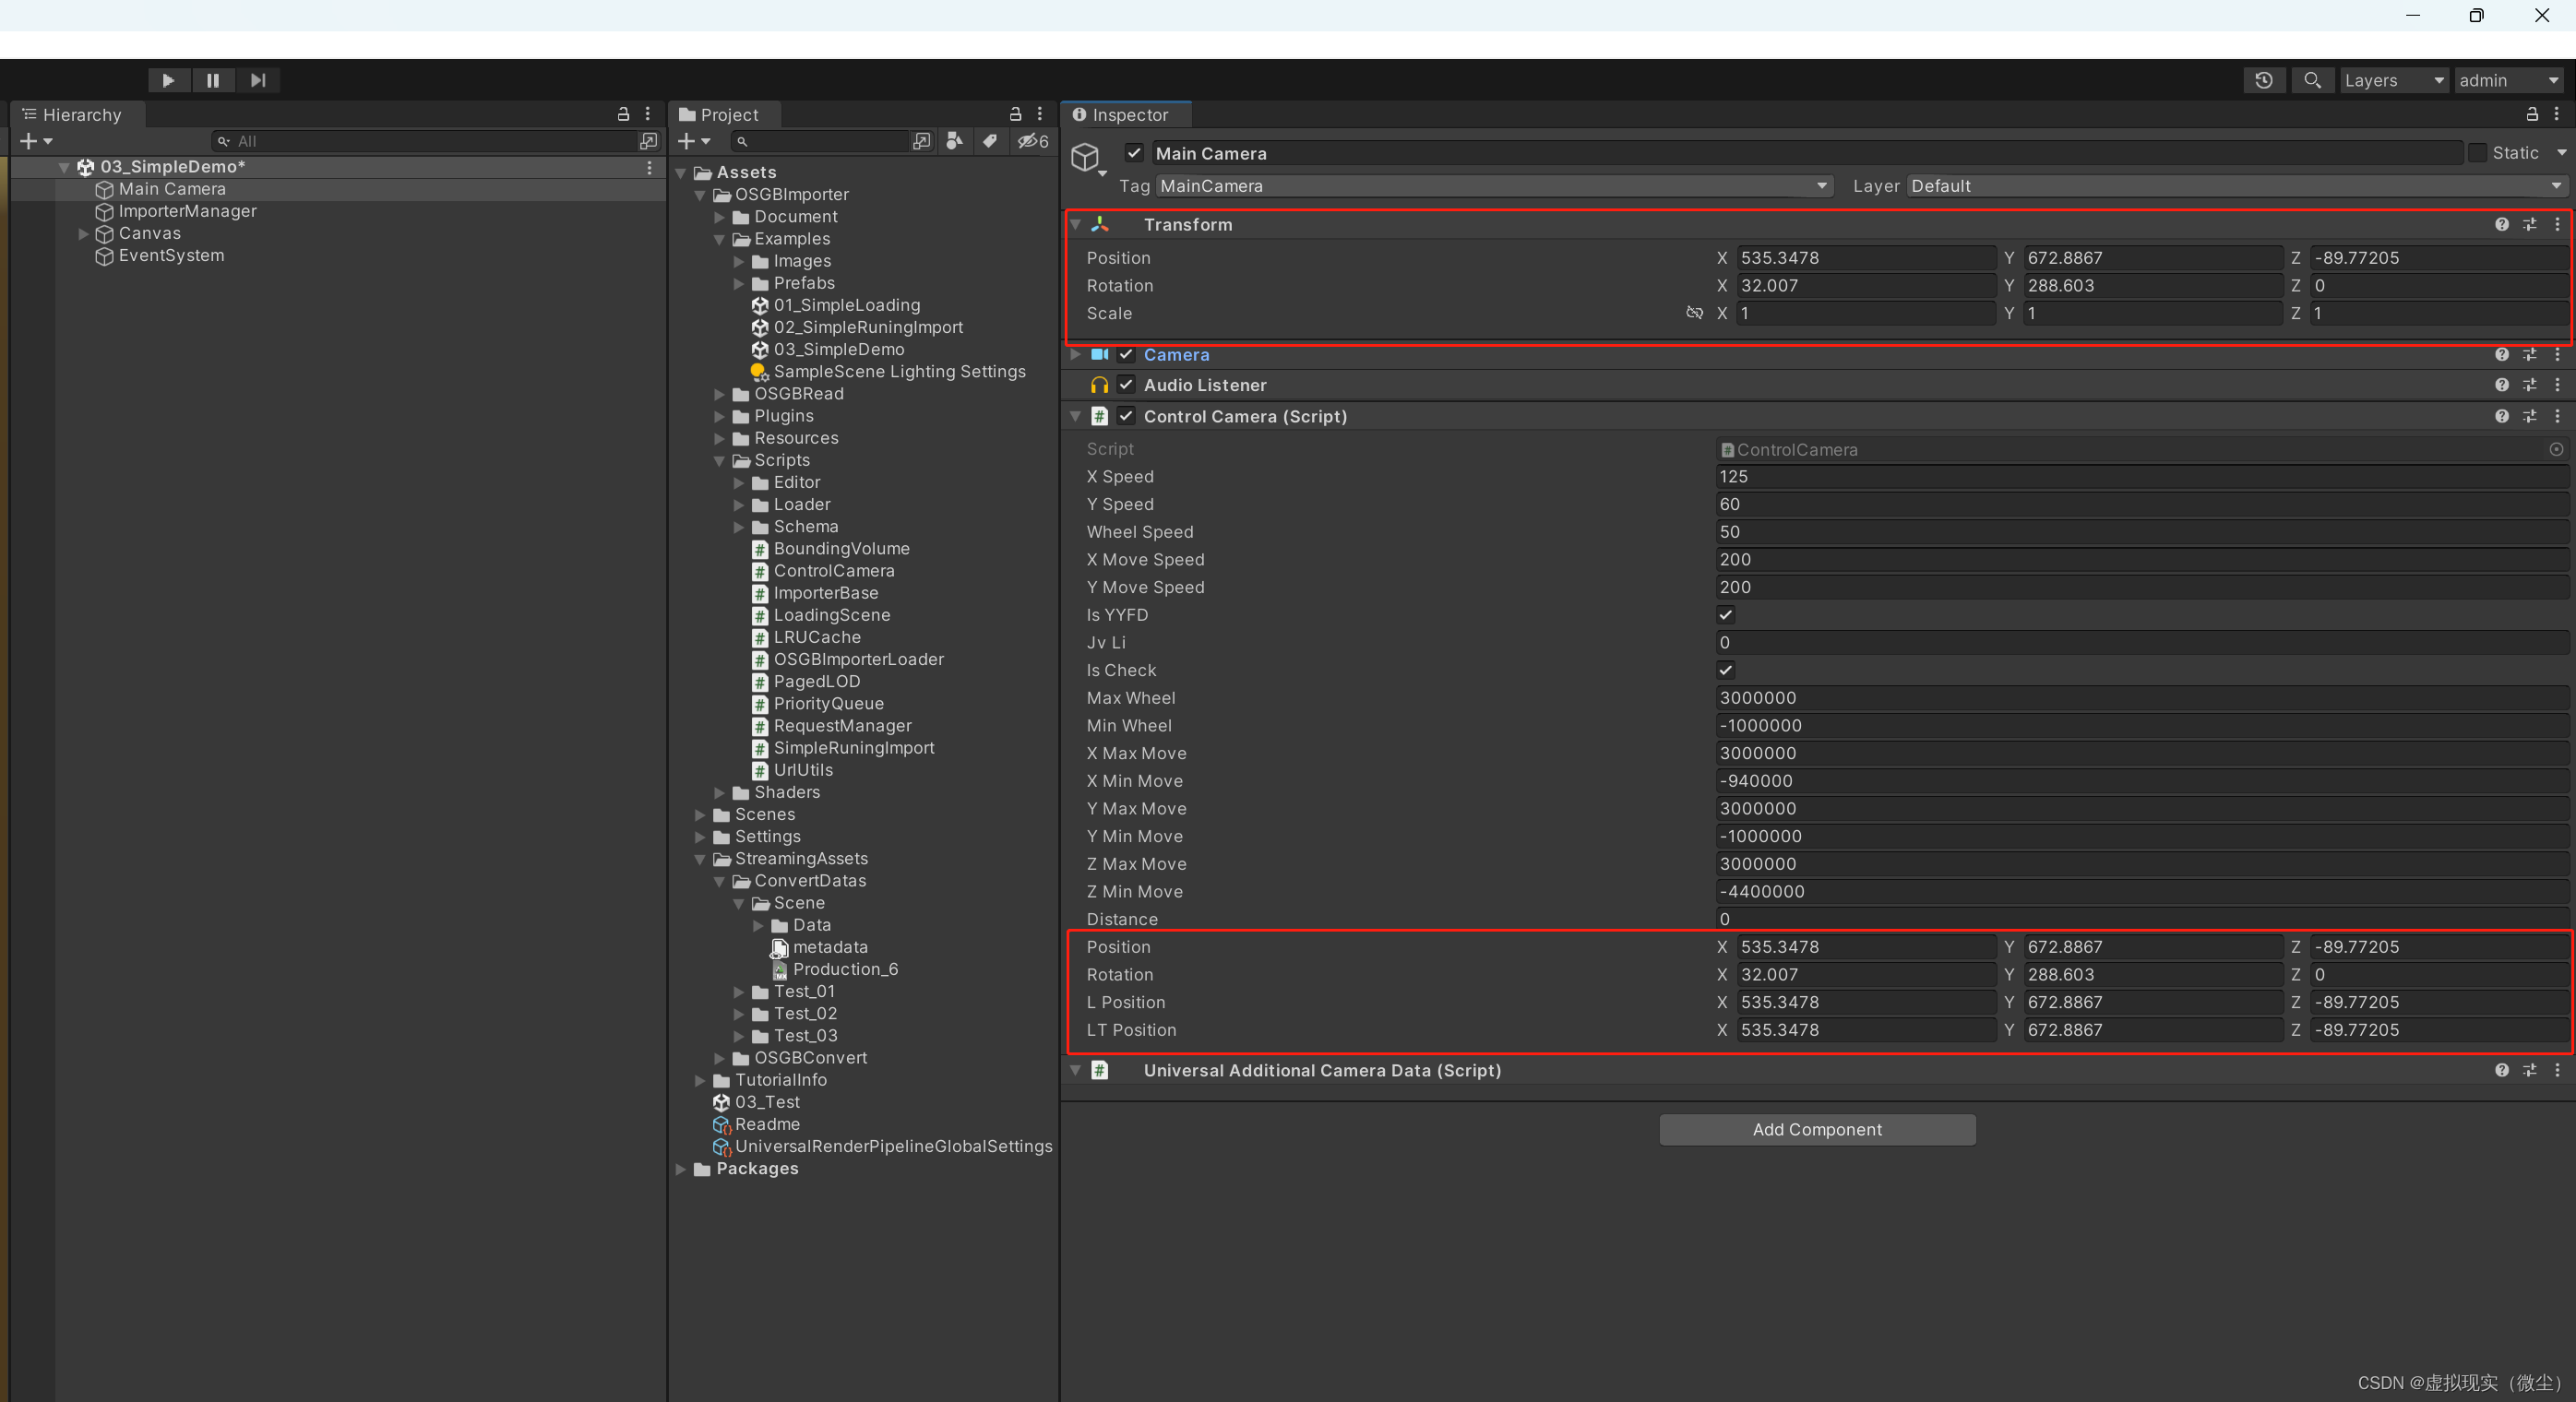
Task: Click the link icon to constrain Scale proportions
Action: (1694, 313)
